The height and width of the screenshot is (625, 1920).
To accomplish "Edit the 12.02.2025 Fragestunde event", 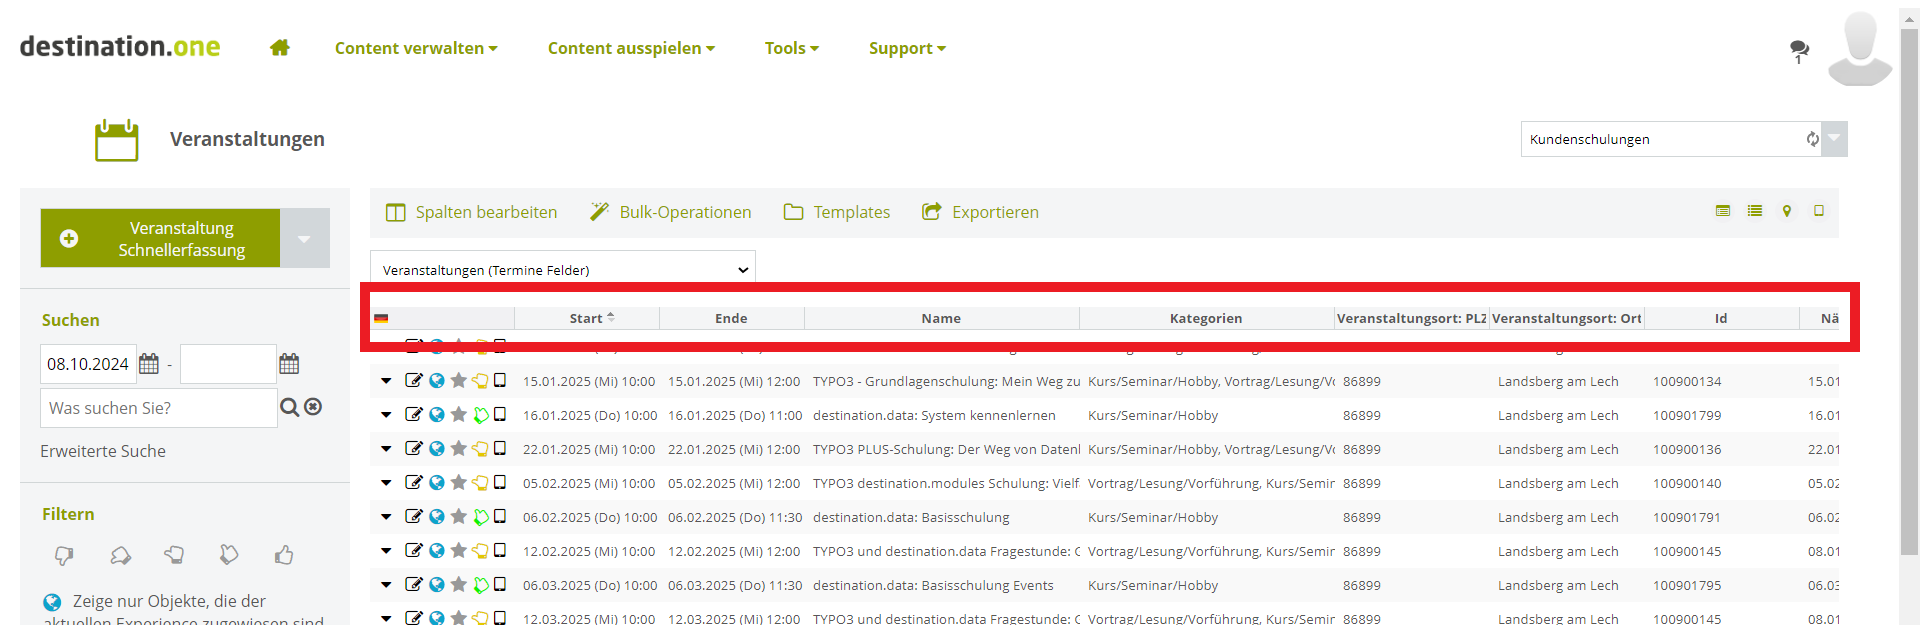I will (x=414, y=550).
